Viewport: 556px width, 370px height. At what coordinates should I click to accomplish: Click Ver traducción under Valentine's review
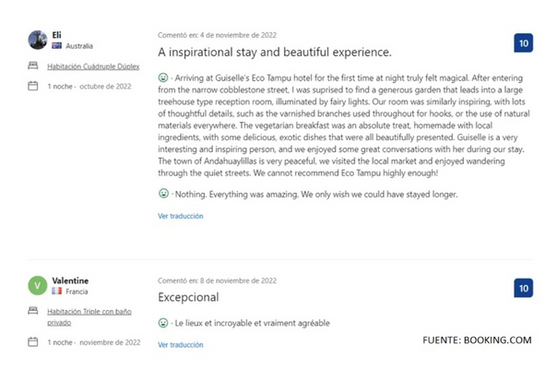click(180, 344)
